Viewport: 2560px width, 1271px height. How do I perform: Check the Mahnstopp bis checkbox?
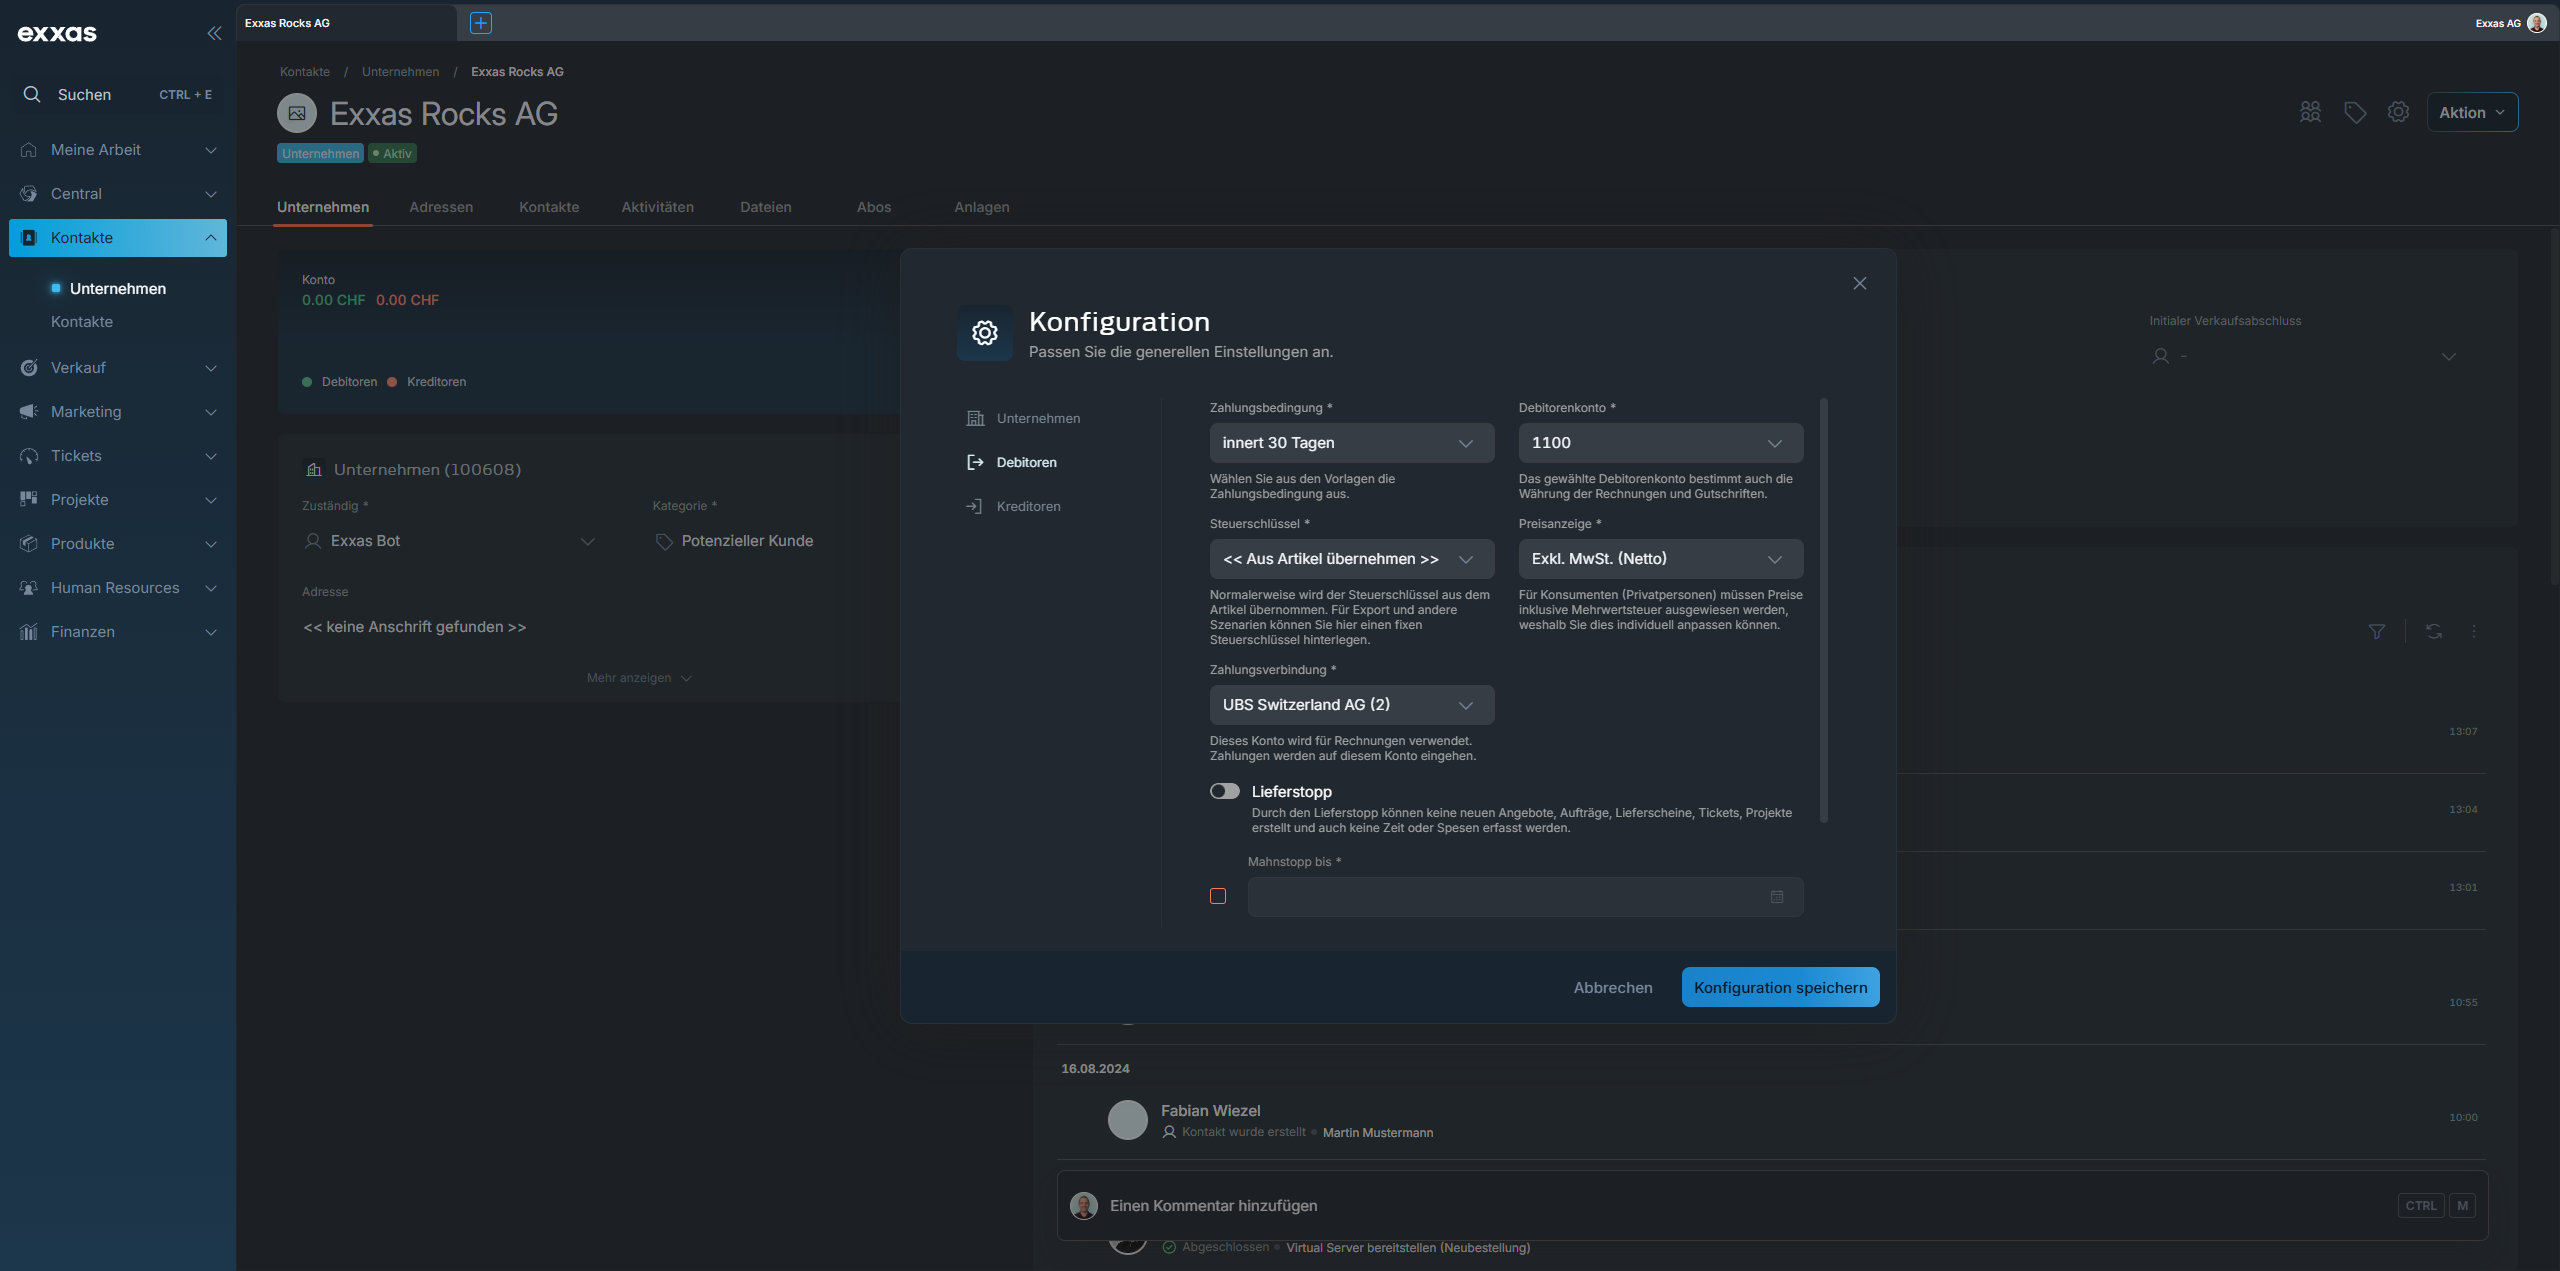click(1218, 896)
